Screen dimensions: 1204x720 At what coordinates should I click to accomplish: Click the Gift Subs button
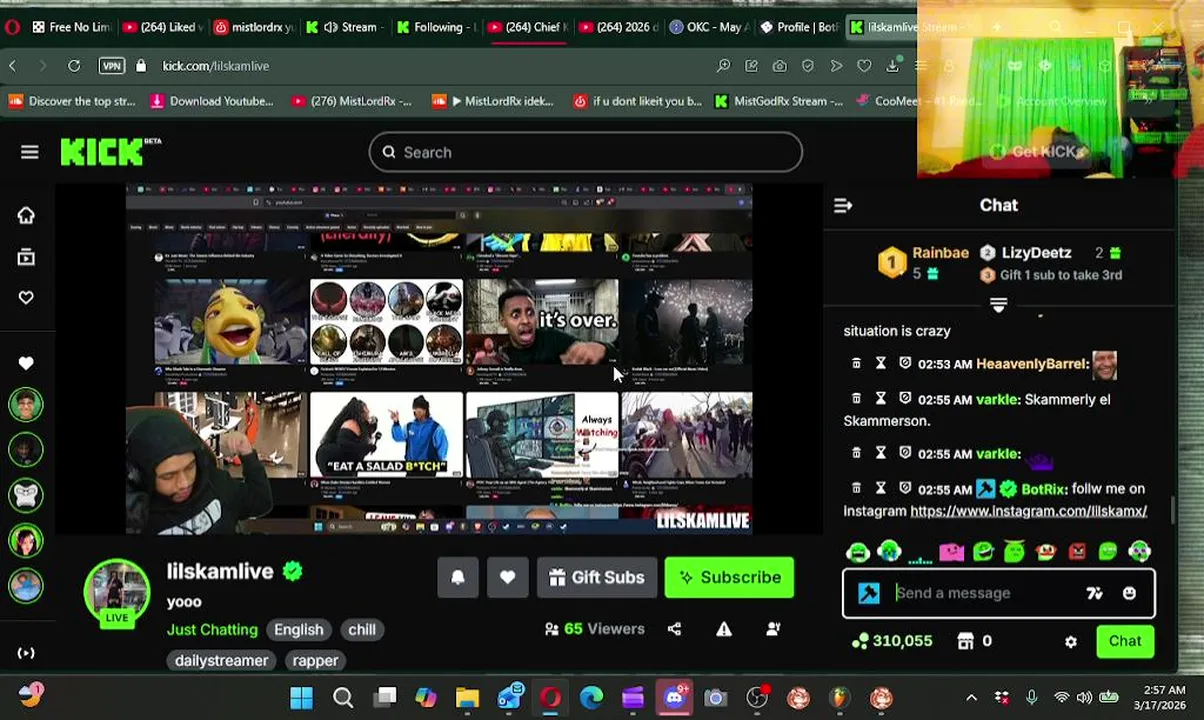click(597, 577)
